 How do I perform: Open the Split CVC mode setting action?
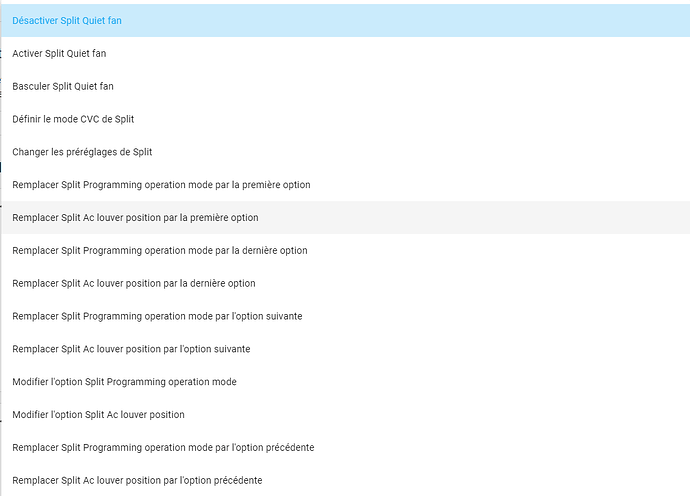click(x=73, y=119)
